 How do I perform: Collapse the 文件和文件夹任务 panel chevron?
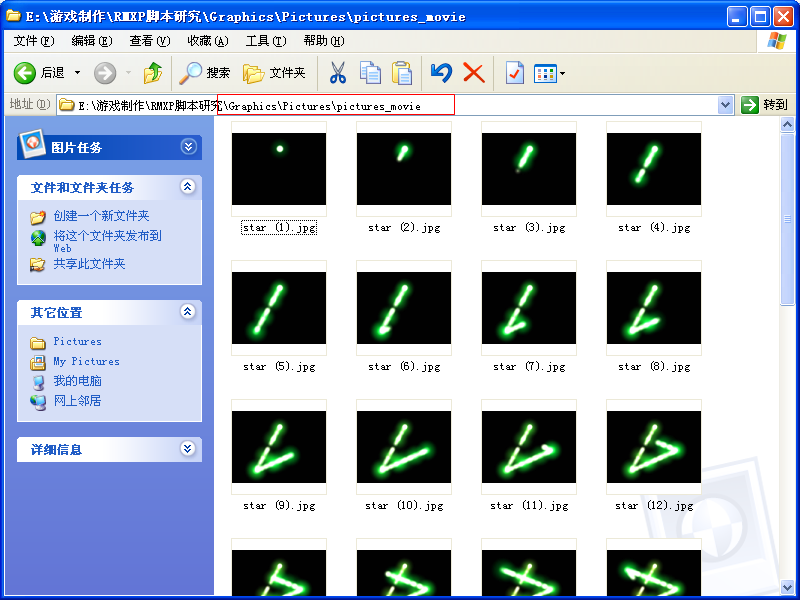coord(188,187)
